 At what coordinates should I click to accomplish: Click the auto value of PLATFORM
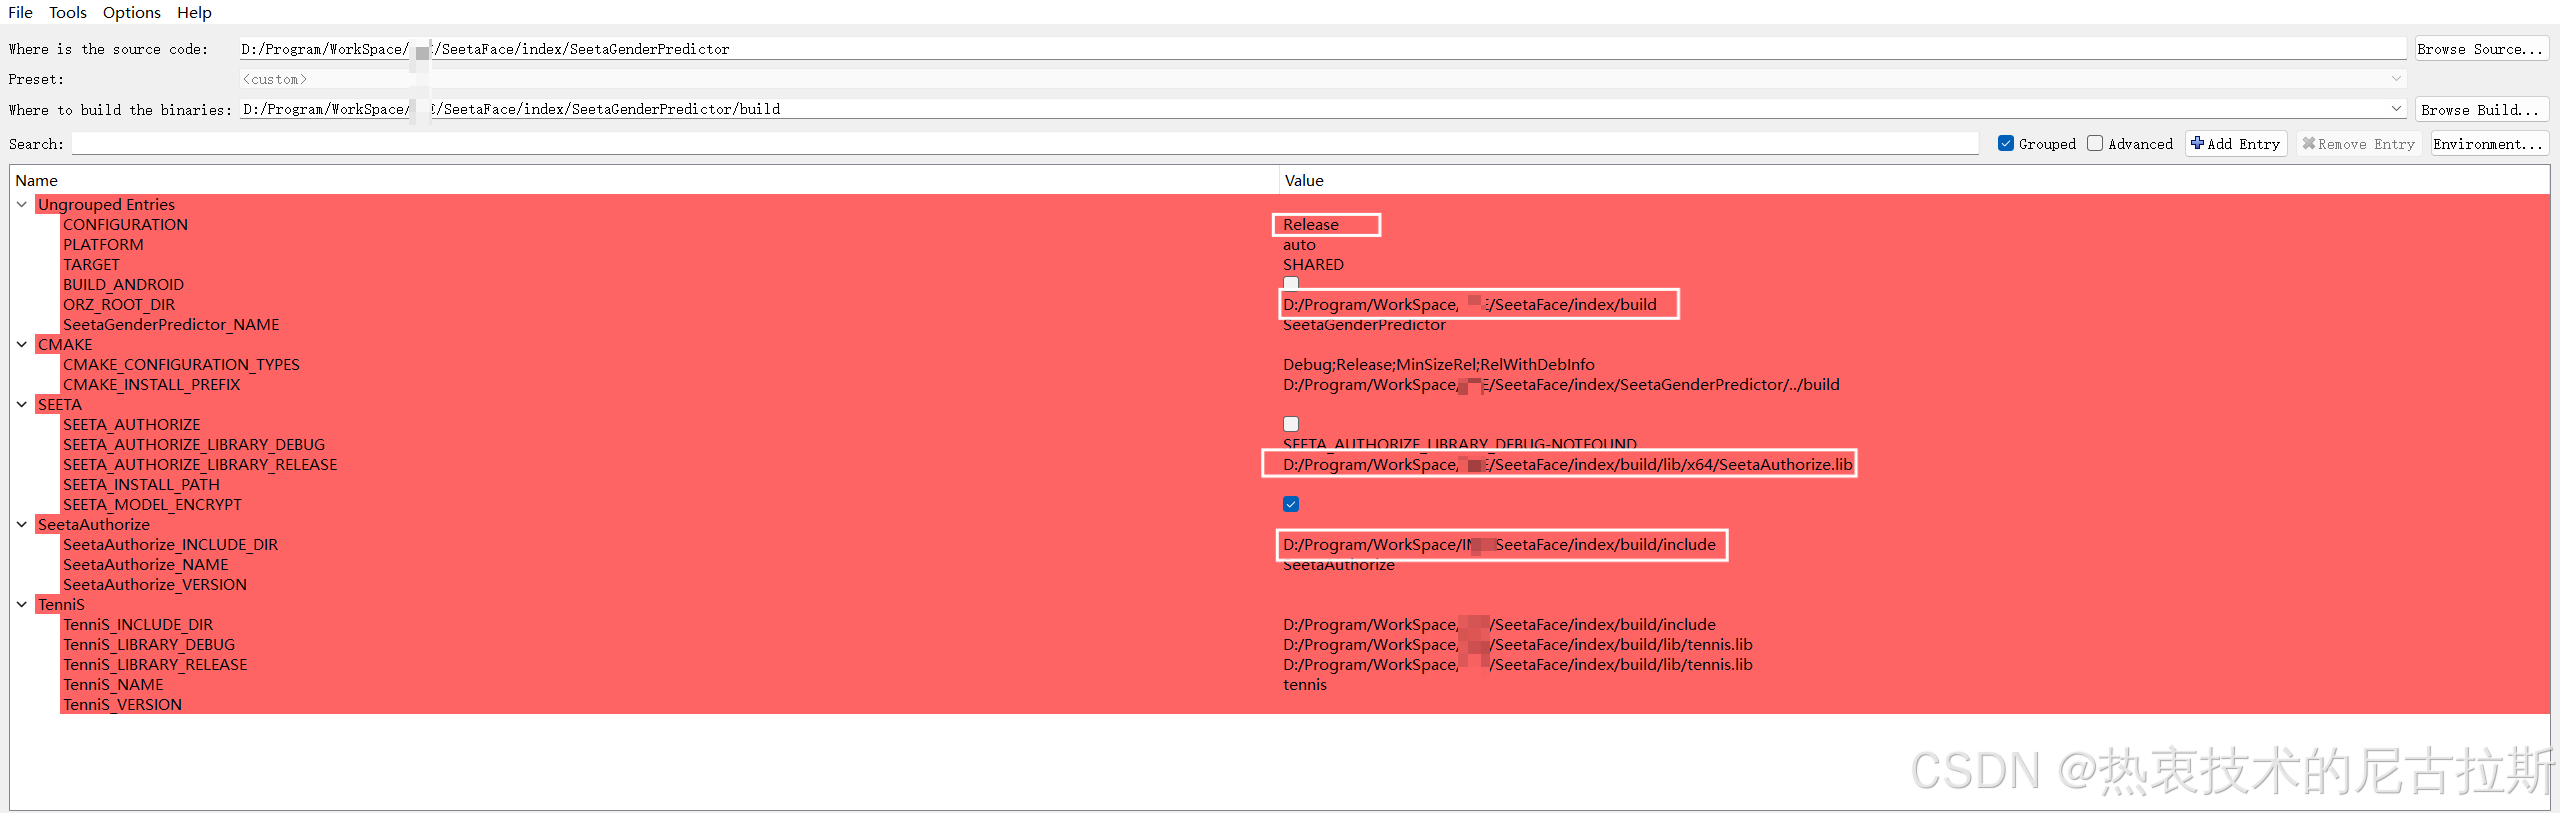1299,244
